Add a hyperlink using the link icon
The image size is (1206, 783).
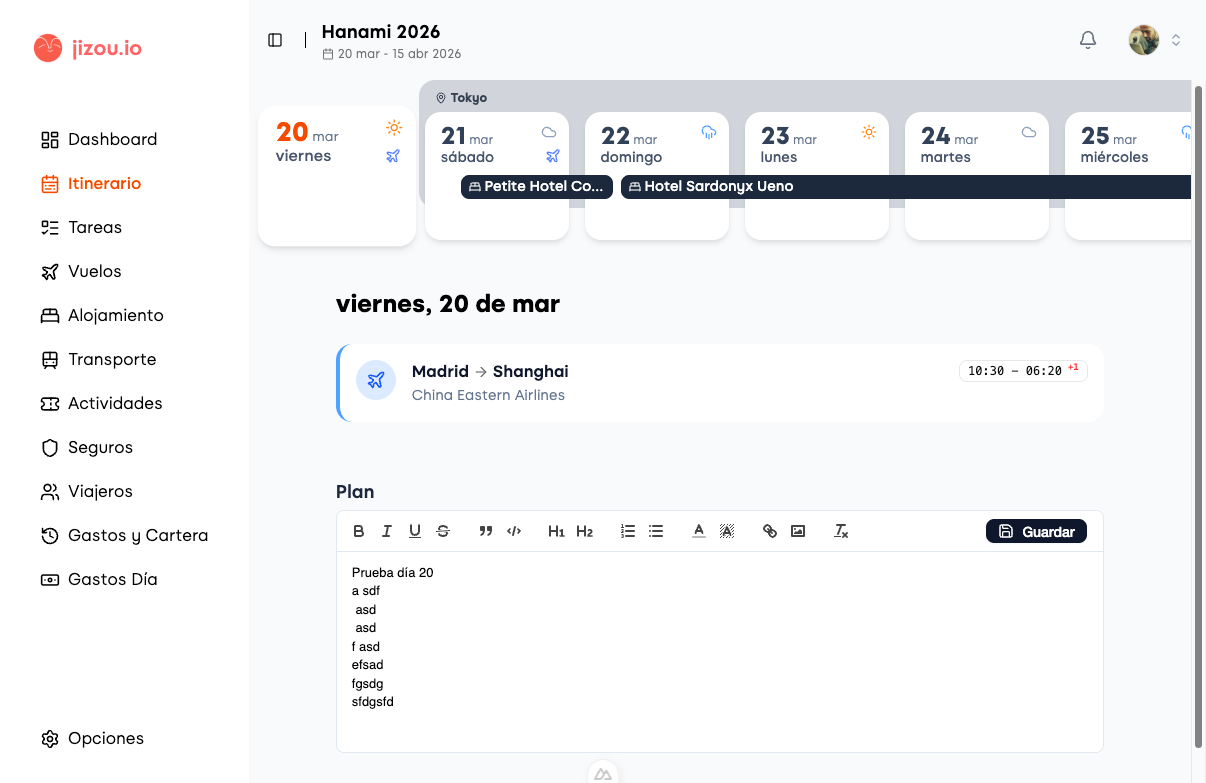click(769, 531)
